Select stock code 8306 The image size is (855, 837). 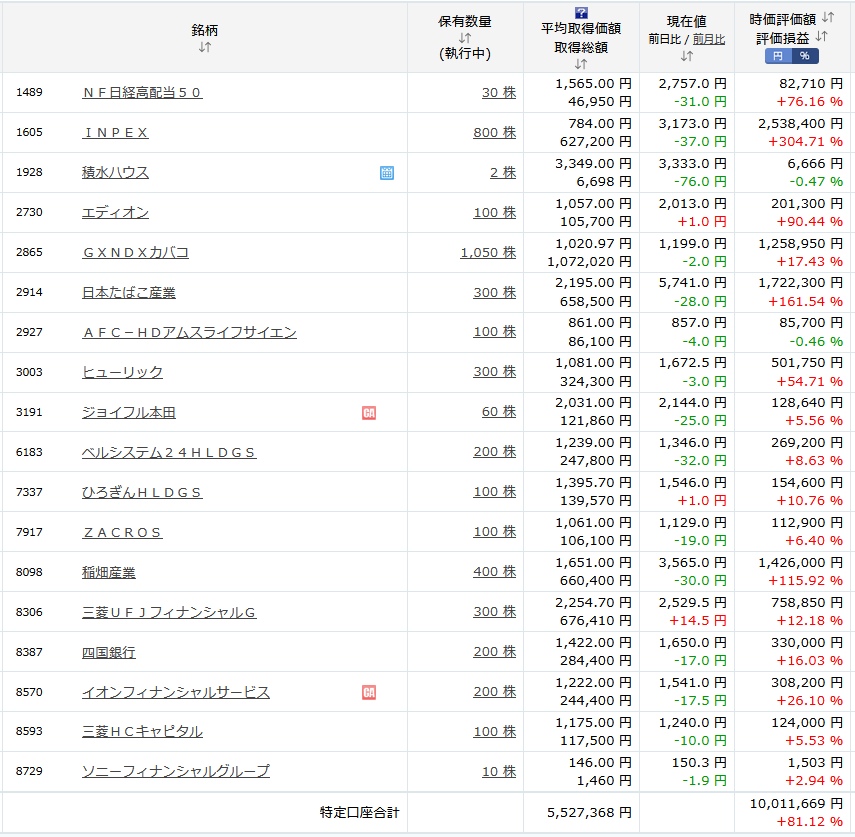(29, 612)
